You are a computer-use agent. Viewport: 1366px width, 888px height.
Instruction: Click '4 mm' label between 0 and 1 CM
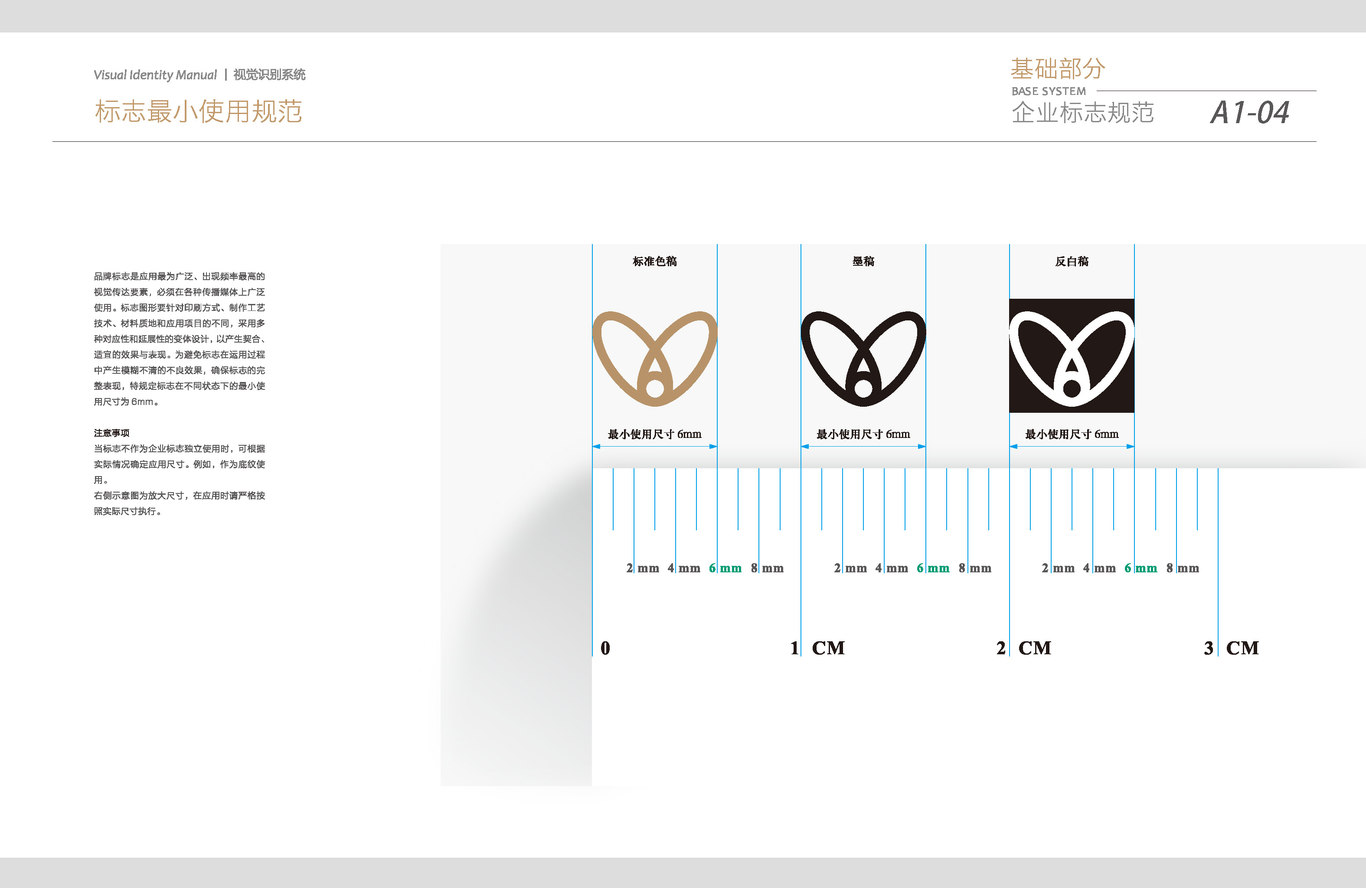click(x=684, y=568)
